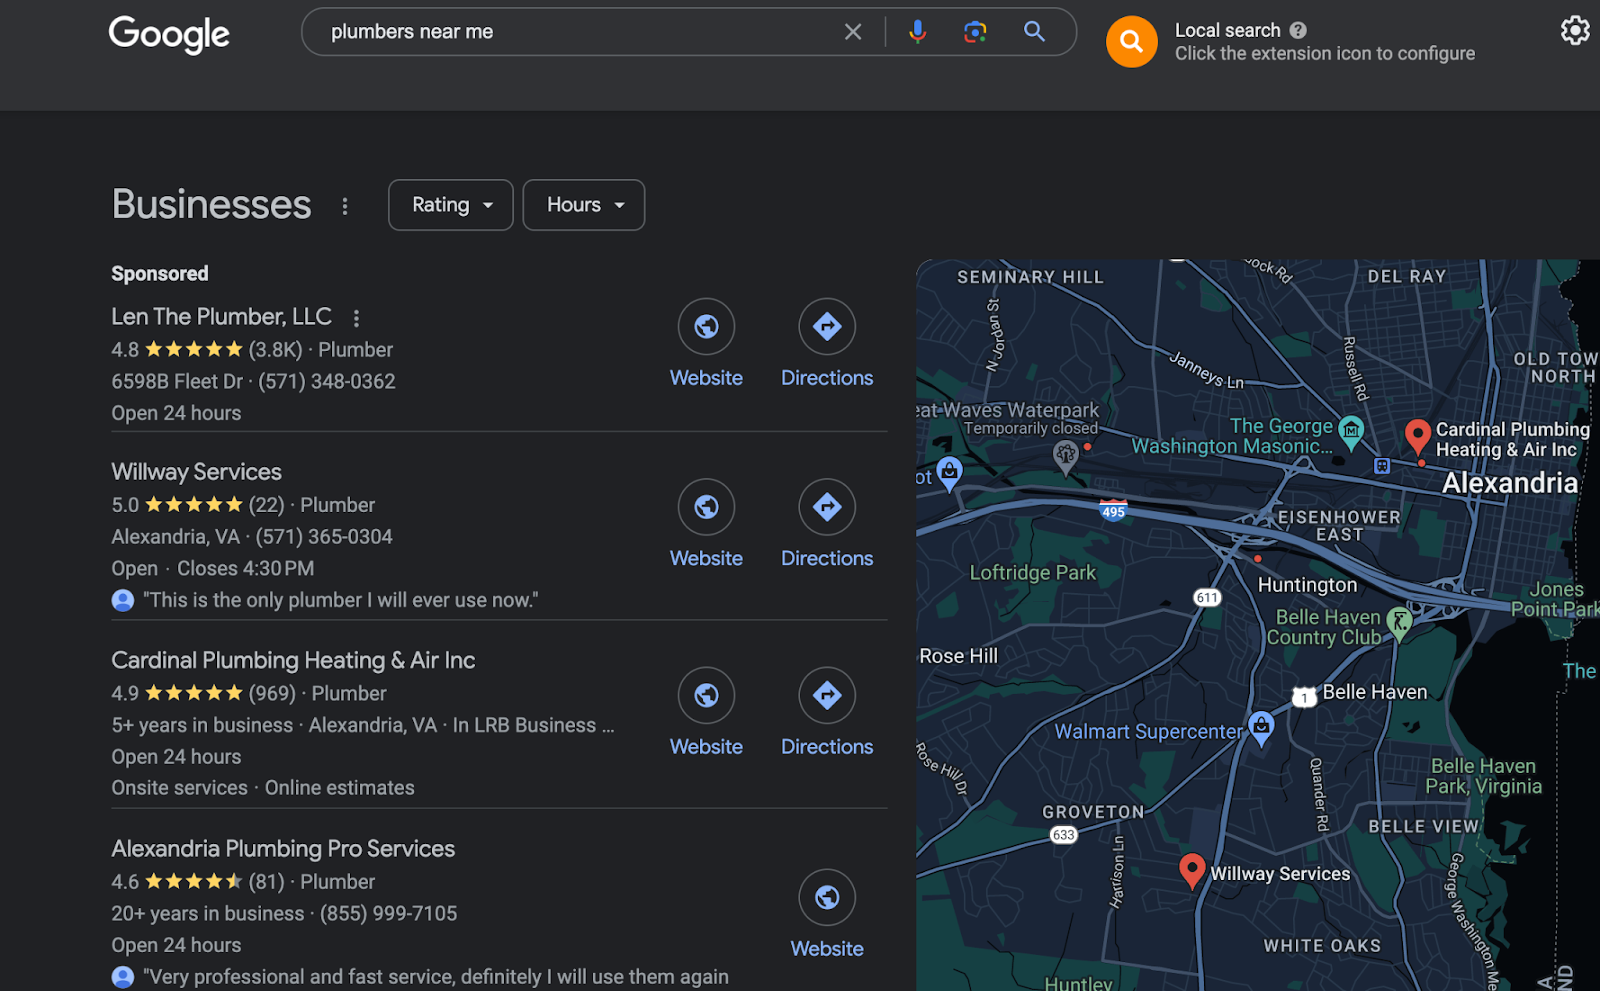Open Alexandria Plumbing Pro Services website icon
The width and height of the screenshot is (1600, 991).
tap(826, 898)
